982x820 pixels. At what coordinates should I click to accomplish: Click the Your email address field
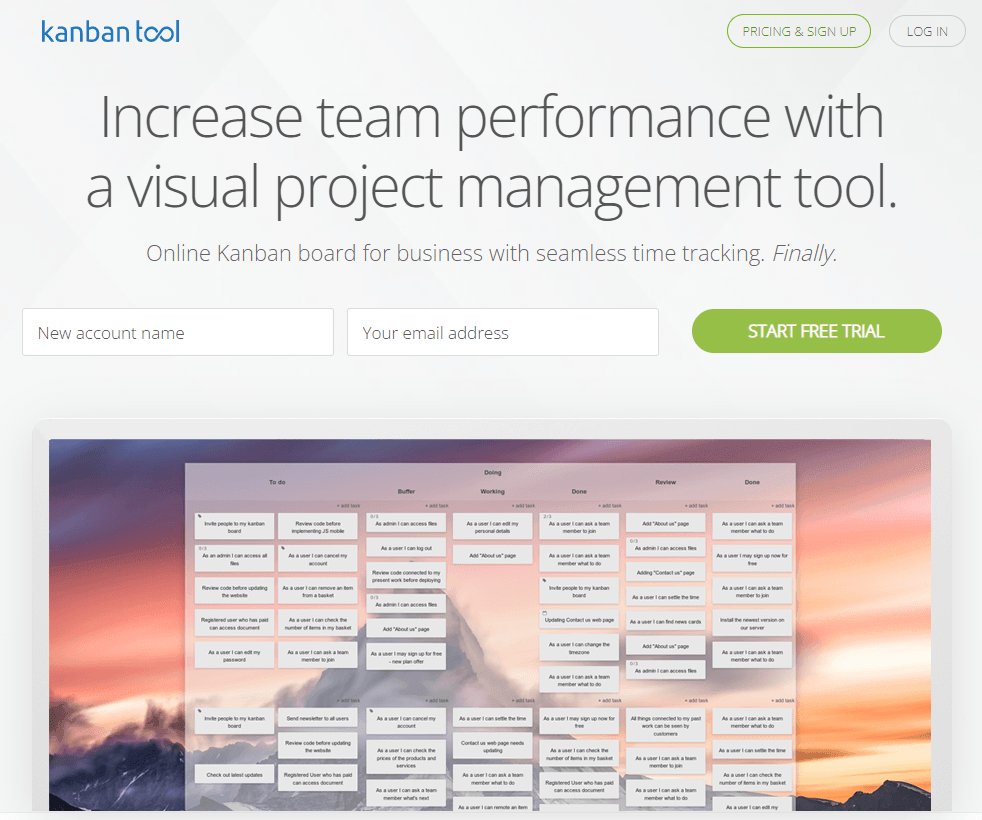point(502,333)
